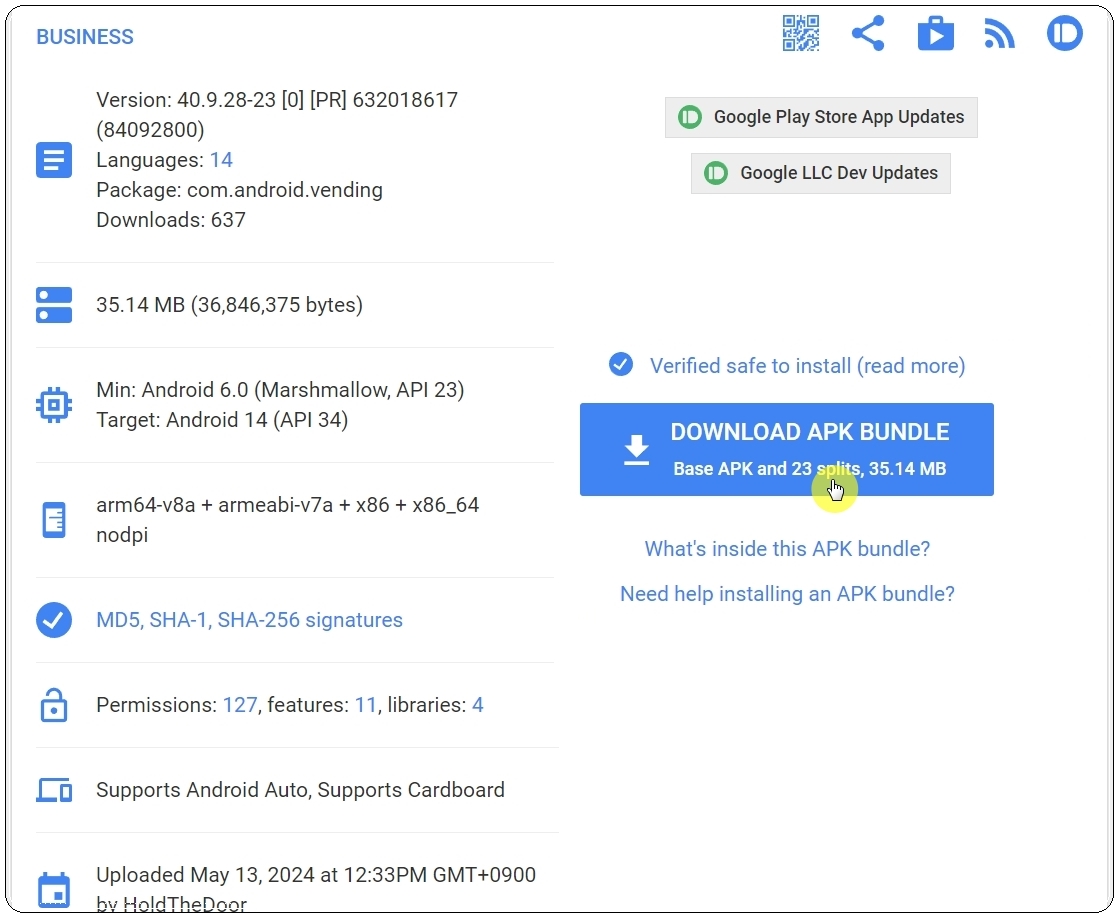The height and width of the screenshot is (918, 1119).
Task: Open the Google Play store briefcase icon
Action: tap(936, 34)
